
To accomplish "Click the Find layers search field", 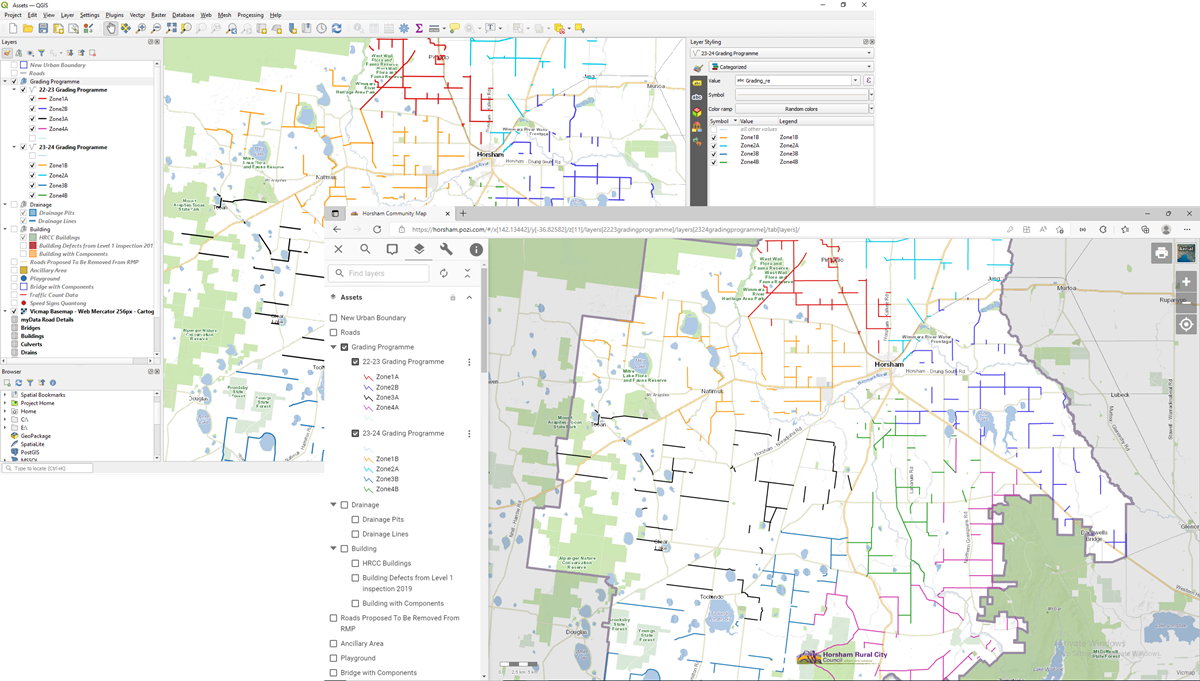I will 386,273.
